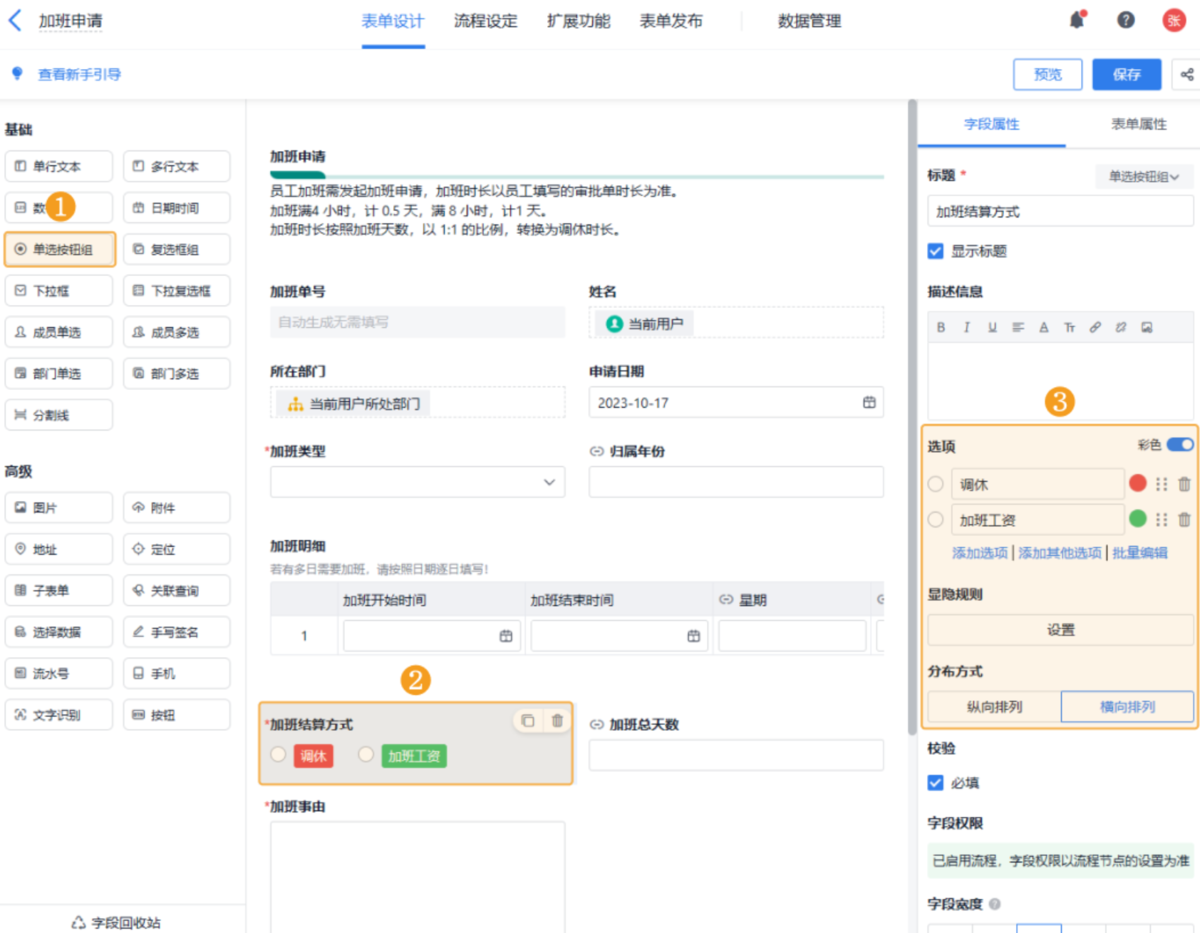This screenshot has width=1200, height=933.
Task: Click the share icon beside 保存
Action: pos(1187,75)
